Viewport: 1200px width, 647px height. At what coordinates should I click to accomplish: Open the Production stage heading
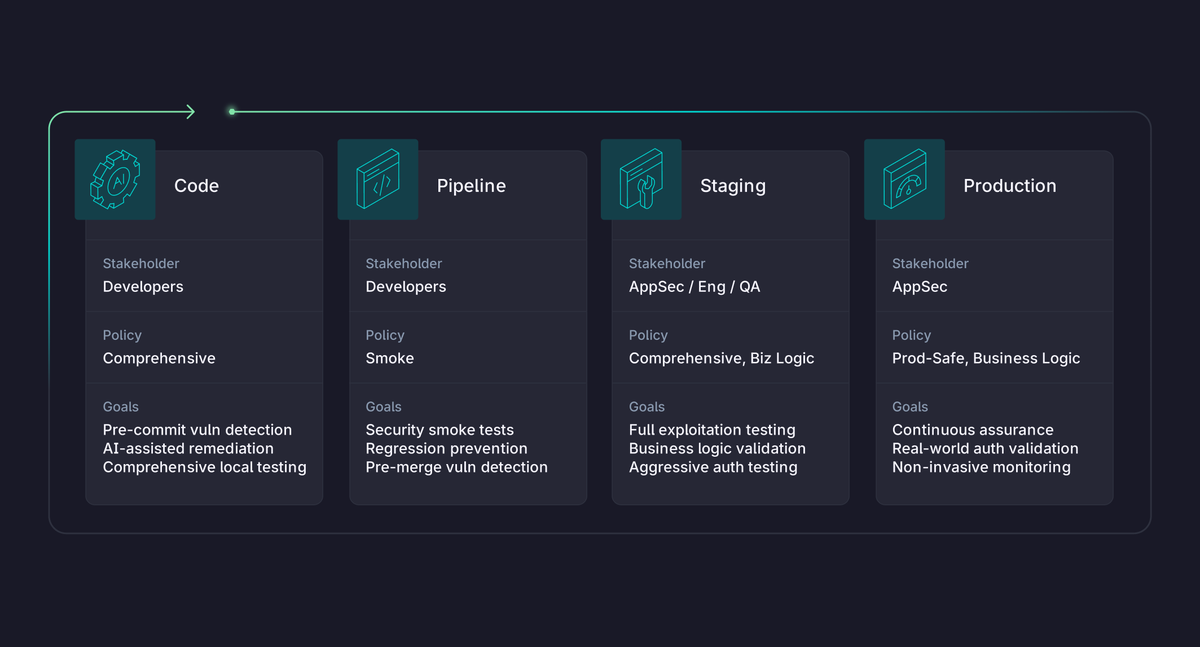(x=1010, y=186)
